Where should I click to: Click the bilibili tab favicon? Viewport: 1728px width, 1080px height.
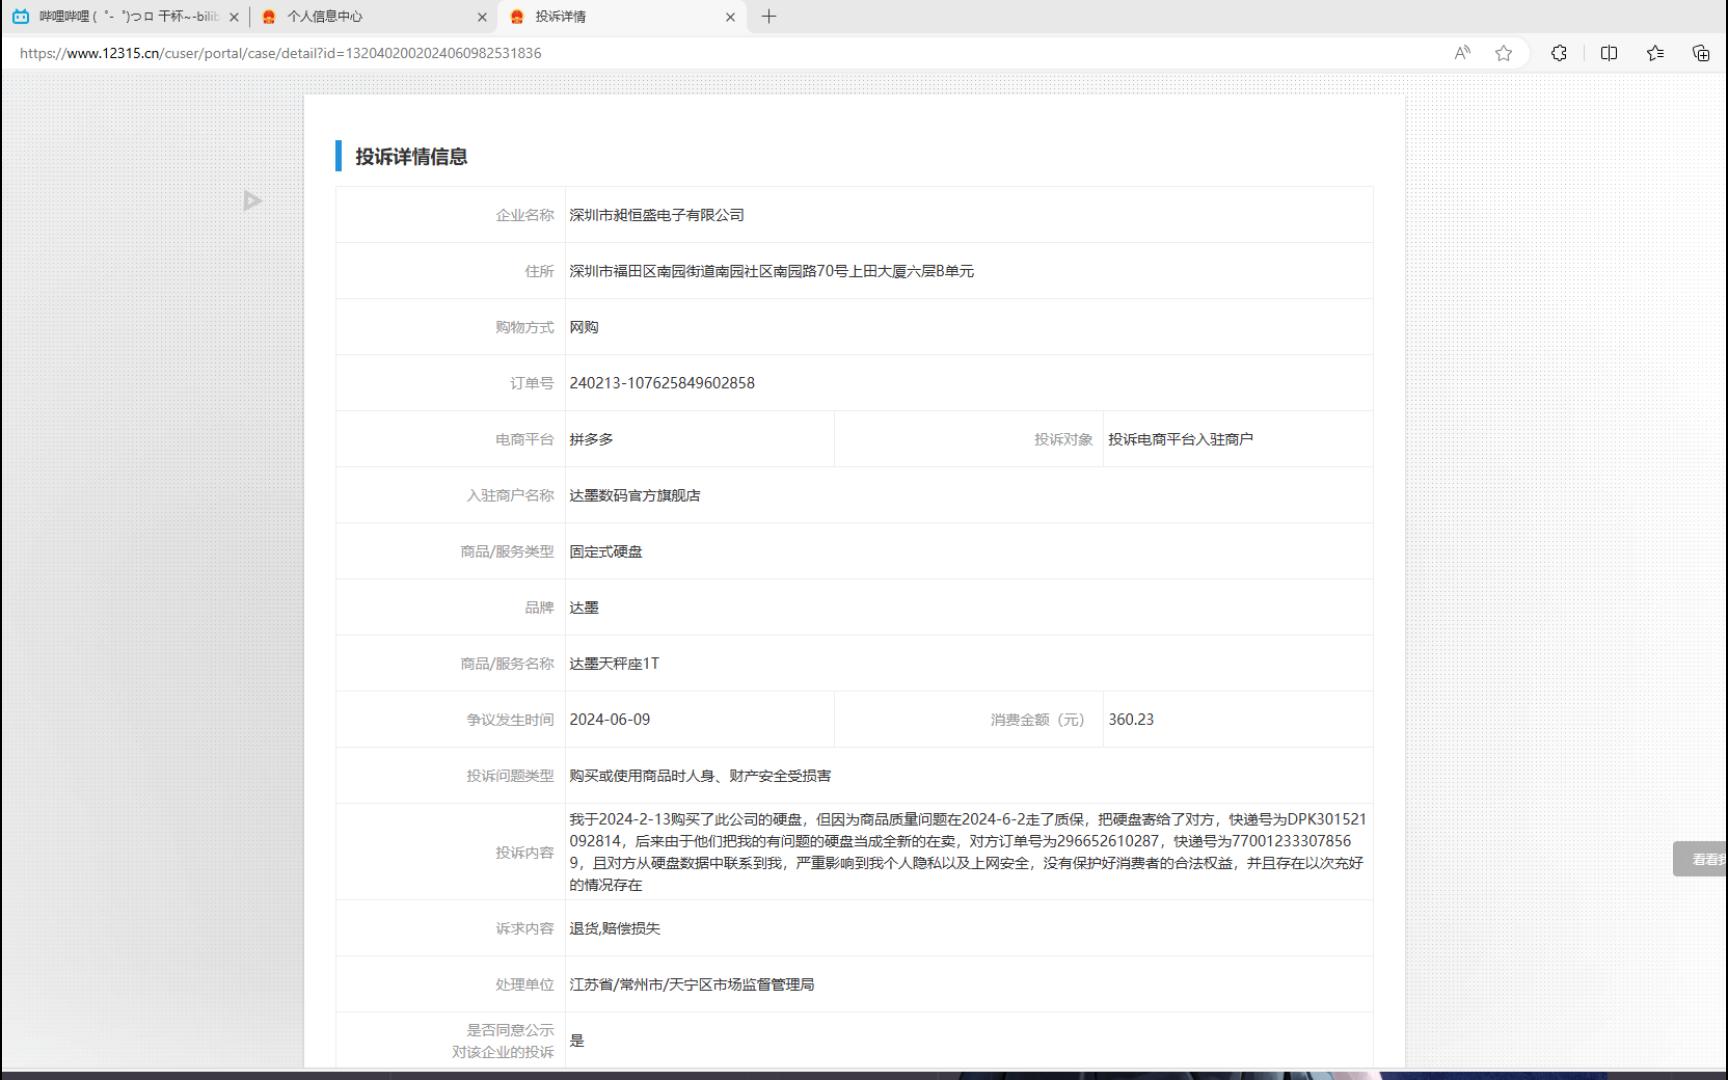tap(20, 17)
